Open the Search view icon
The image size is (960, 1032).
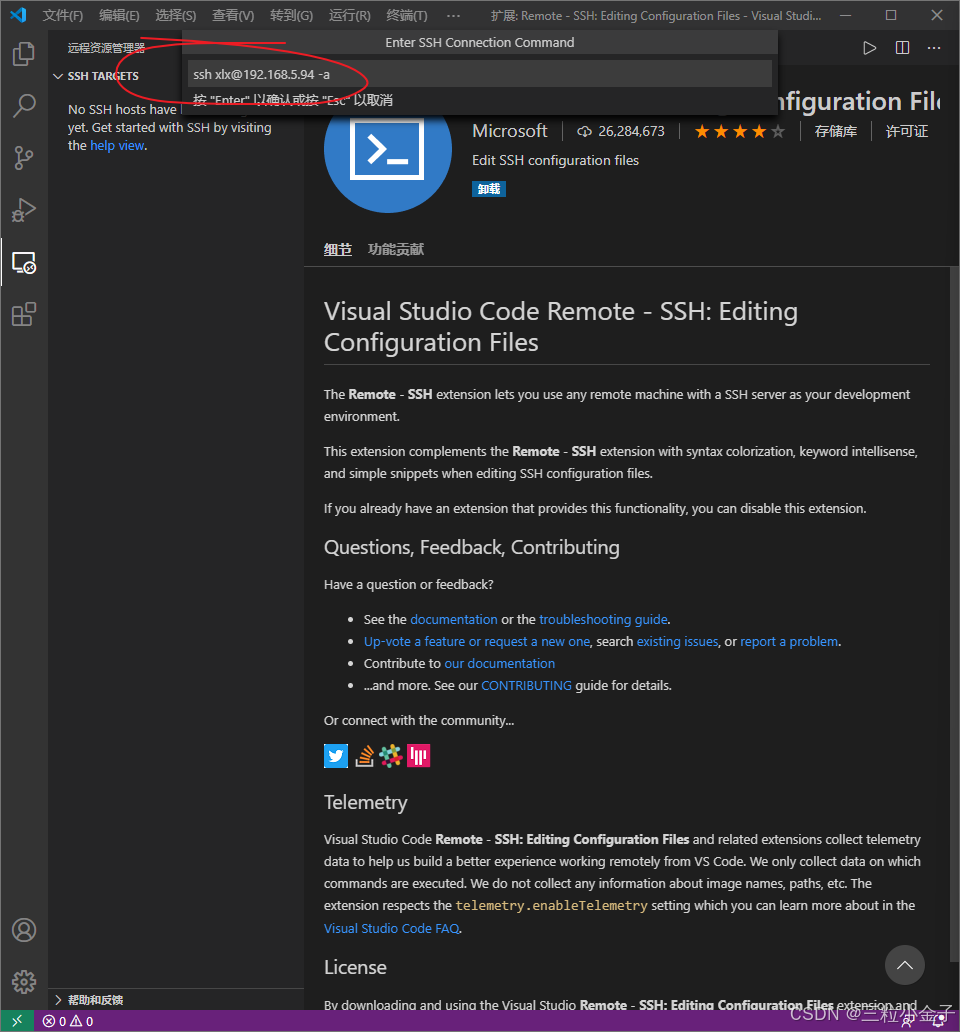click(24, 105)
